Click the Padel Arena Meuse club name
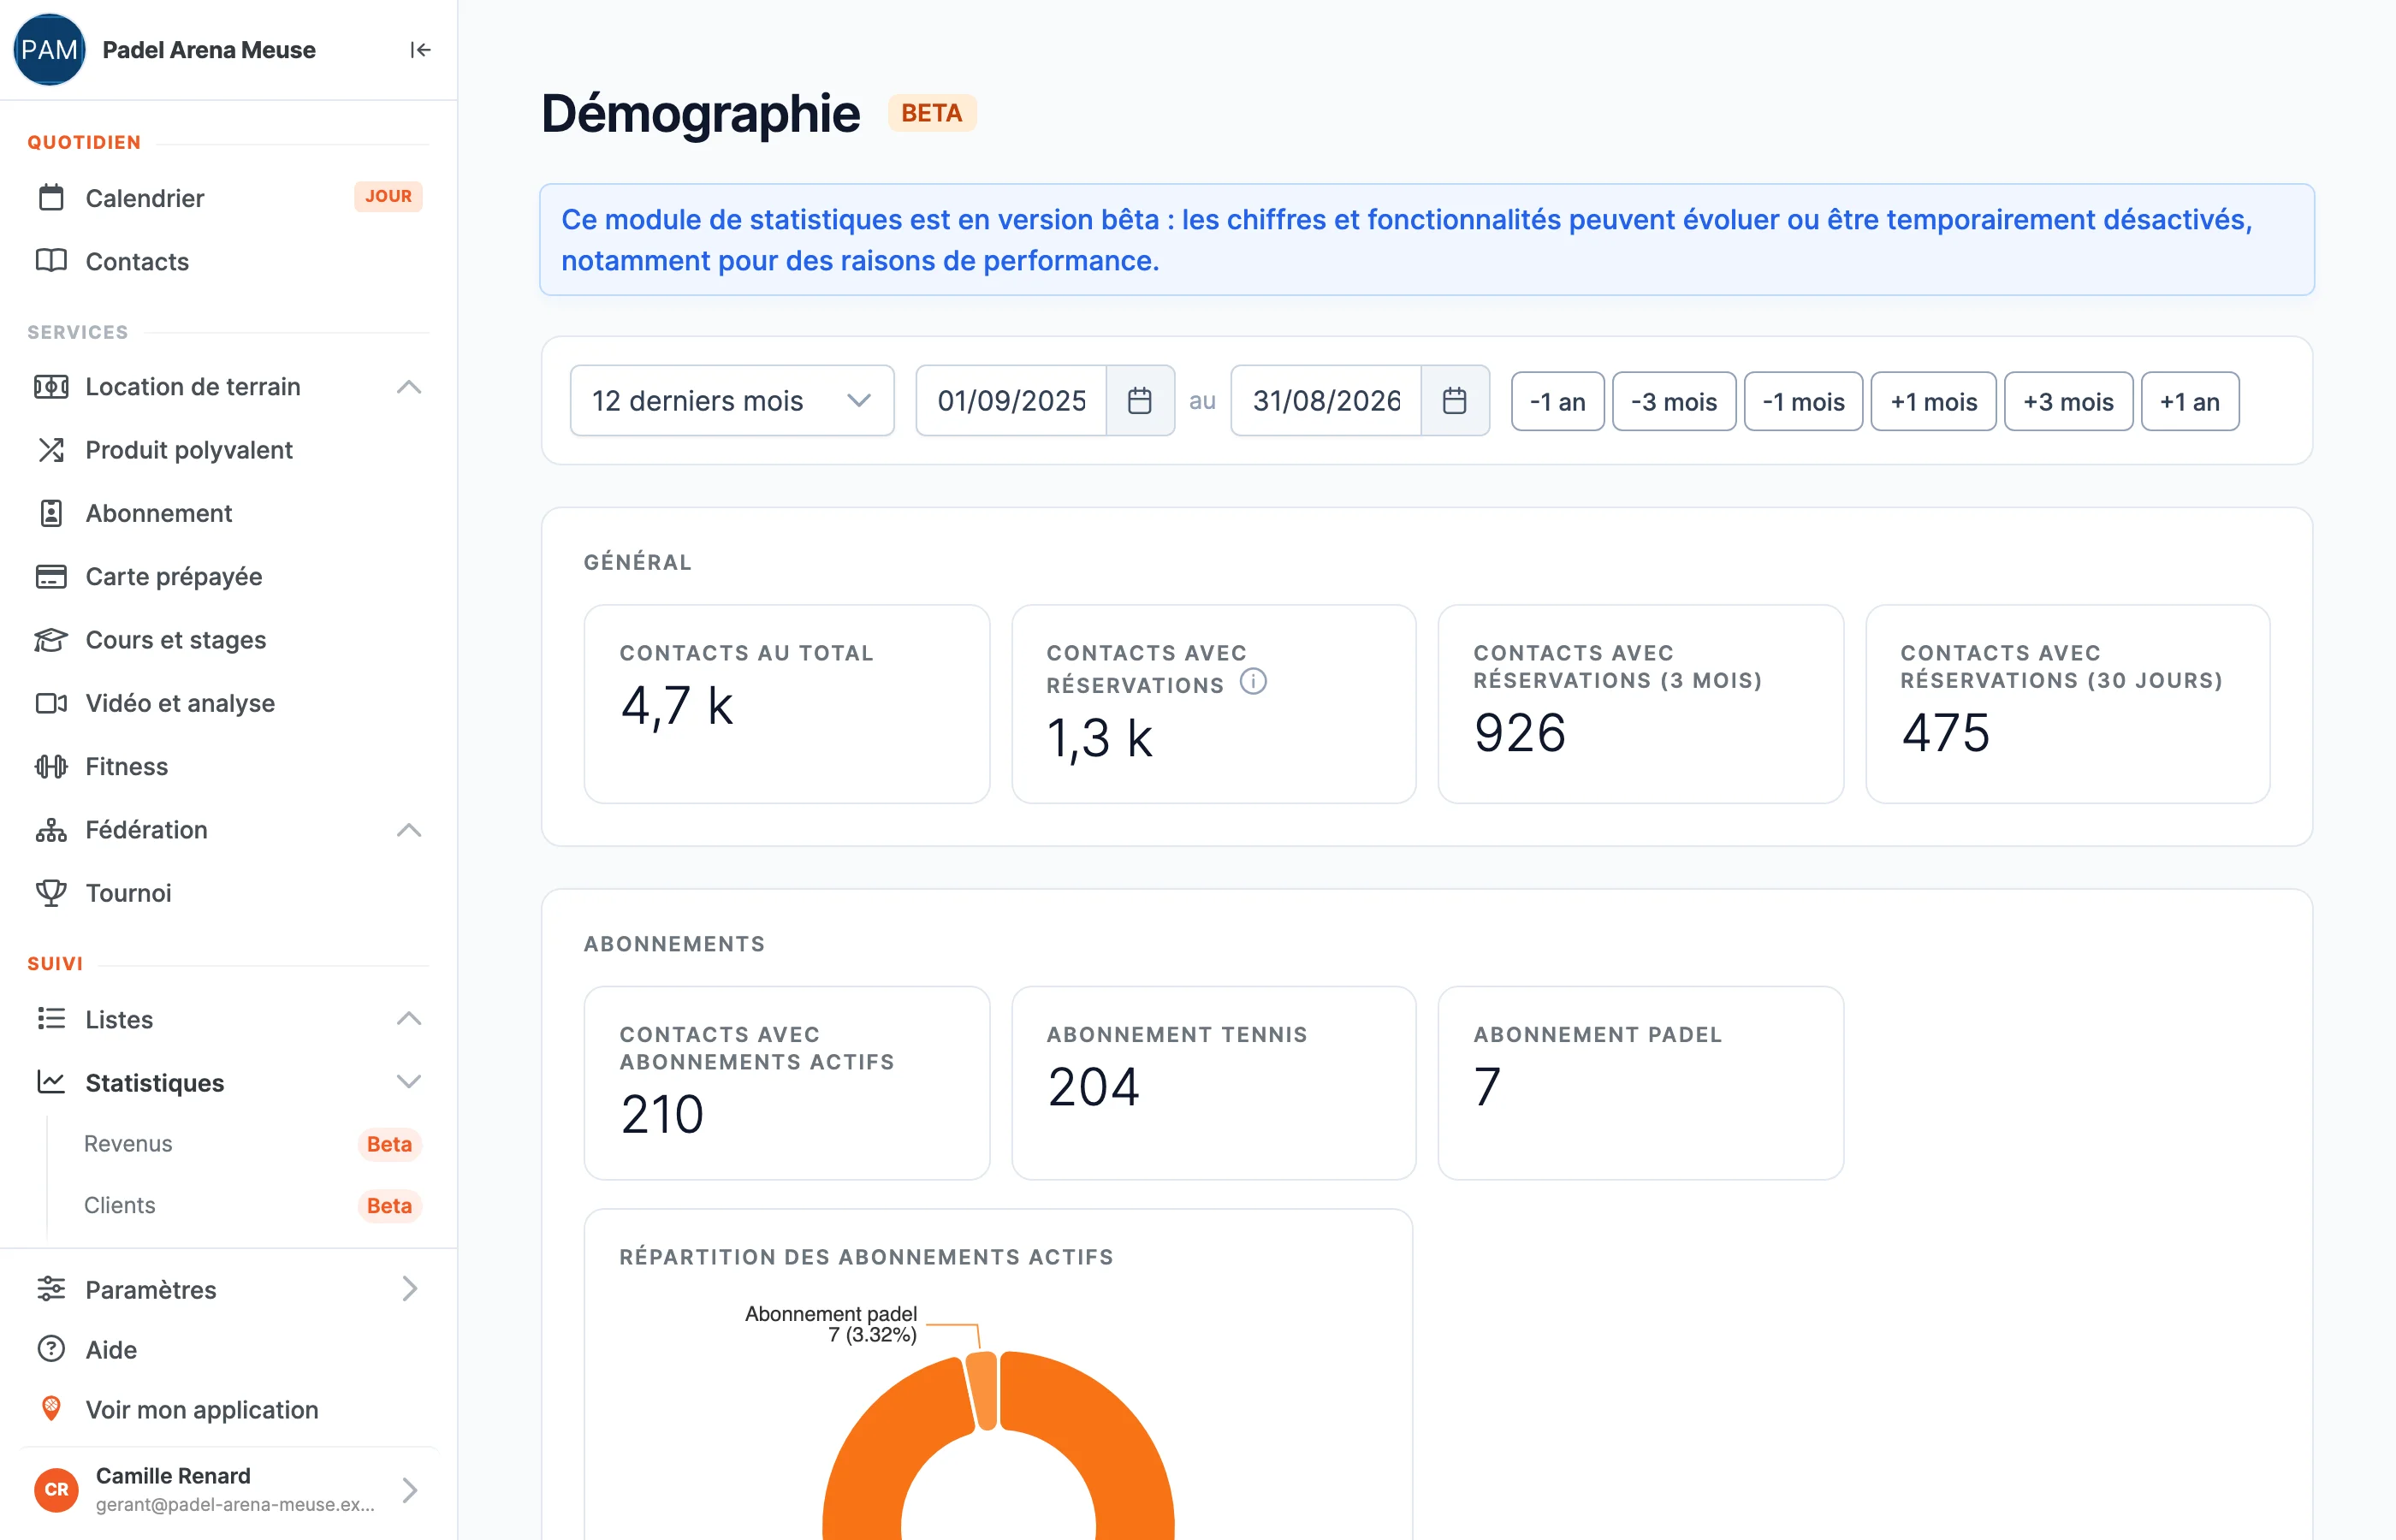This screenshot has width=2396, height=1540. [209, 50]
